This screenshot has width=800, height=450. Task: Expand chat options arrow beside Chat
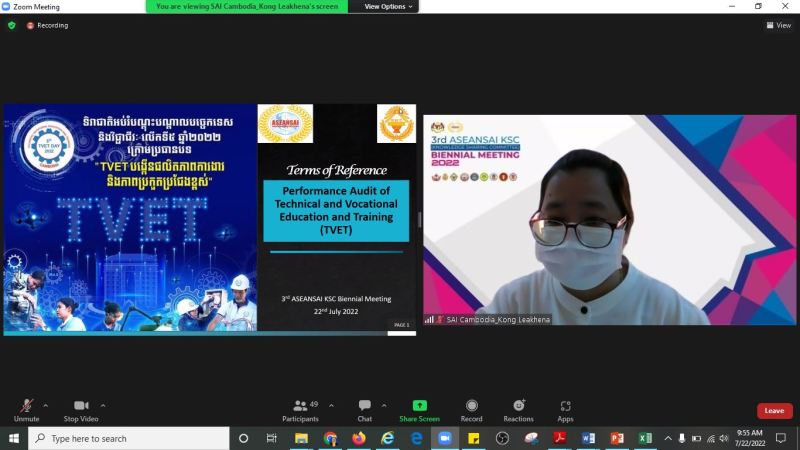coord(383,405)
